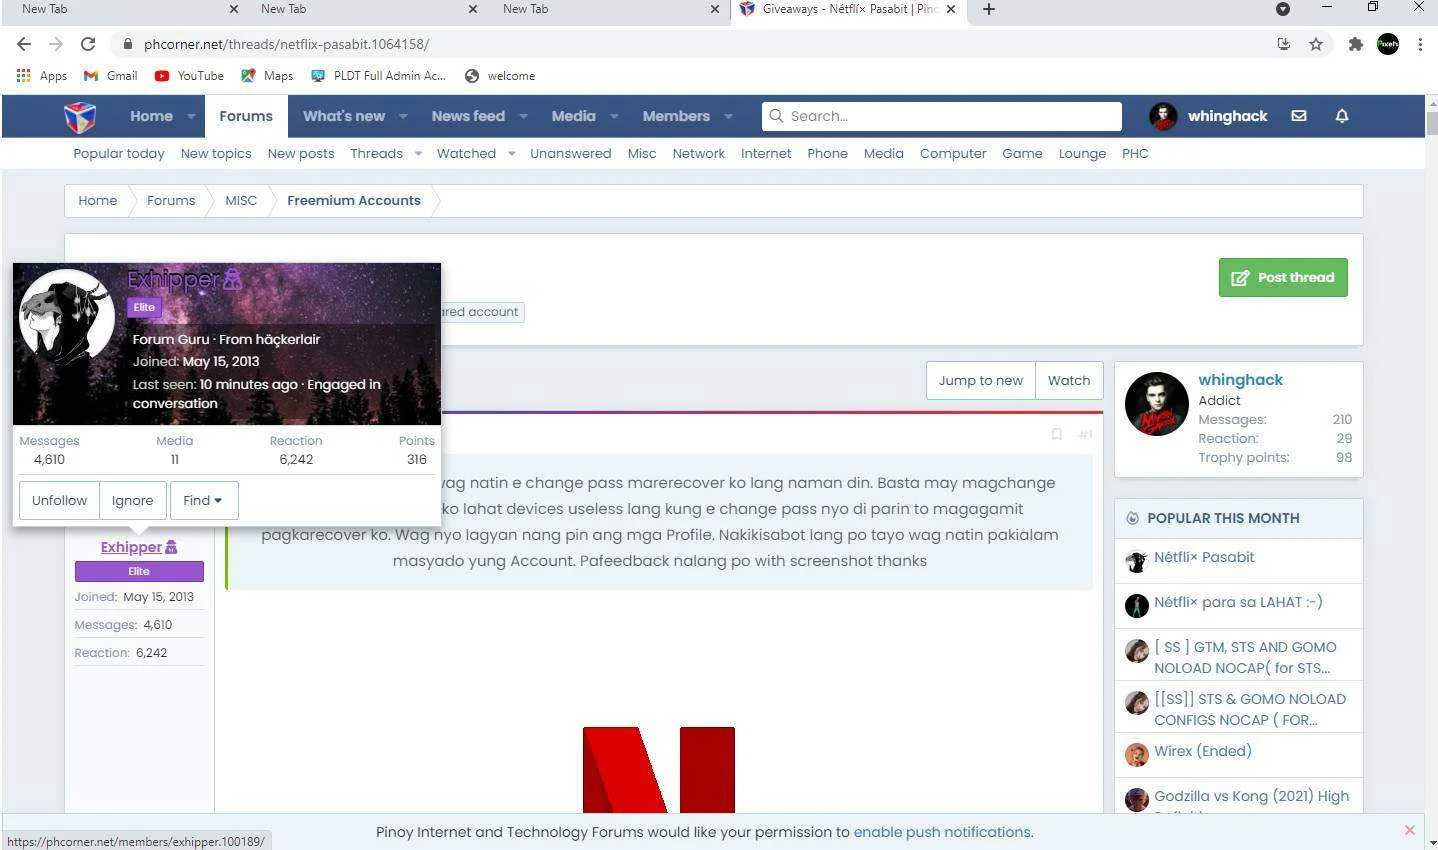Open the Chrome three-dot menu
This screenshot has width=1438, height=850.
1420,44
